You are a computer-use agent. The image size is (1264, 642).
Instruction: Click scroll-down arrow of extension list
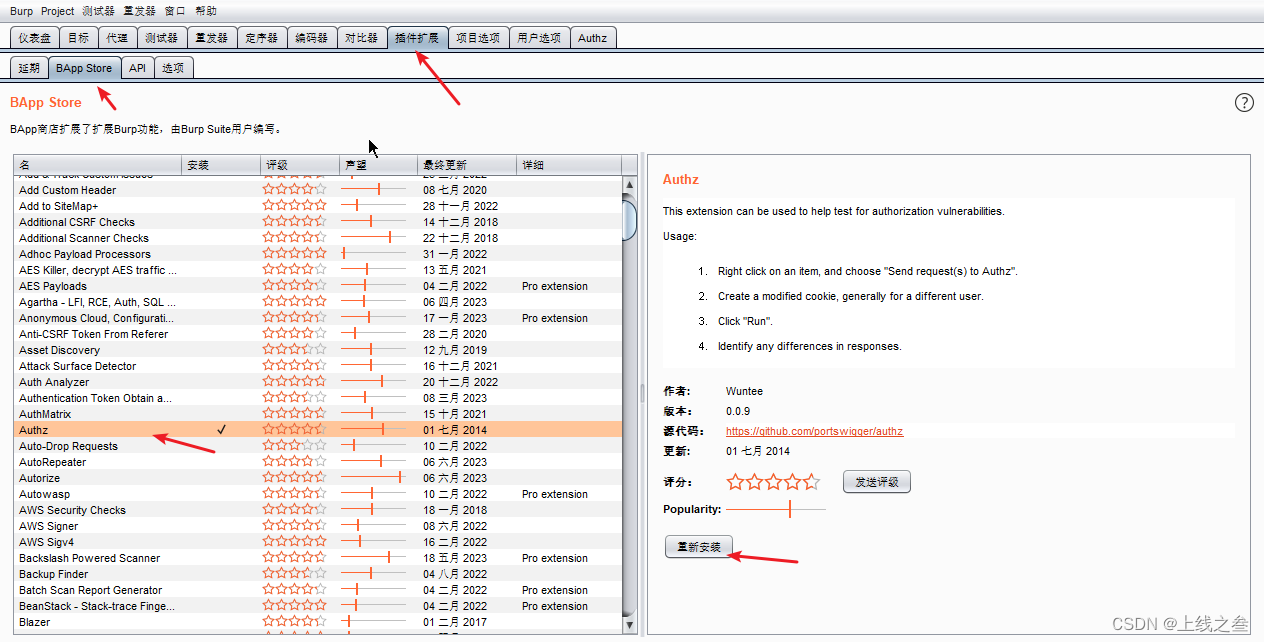[x=630, y=626]
